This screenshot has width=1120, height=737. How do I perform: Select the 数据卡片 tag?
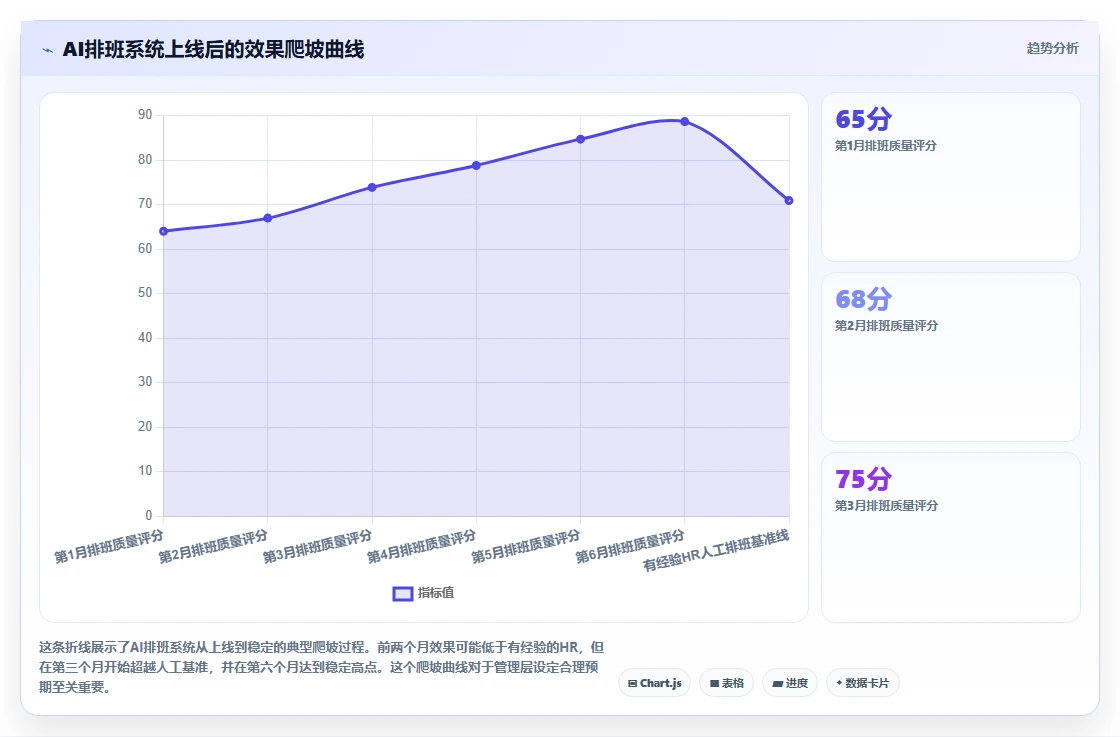[x=862, y=683]
